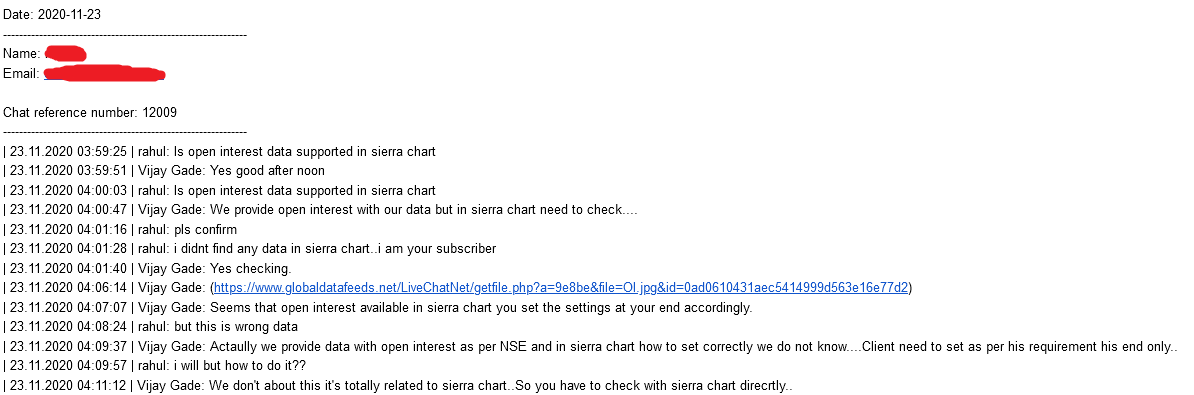Image resolution: width=1194 pixels, height=395 pixels.
Task: Click the Chat reference number 12009 line
Action: 90,113
